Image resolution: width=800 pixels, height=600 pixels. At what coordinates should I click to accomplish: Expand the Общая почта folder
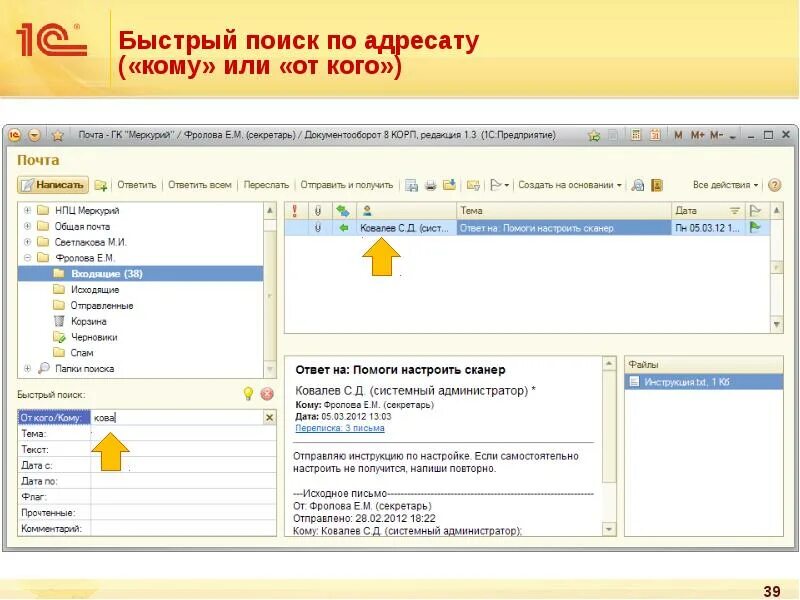(x=28, y=226)
